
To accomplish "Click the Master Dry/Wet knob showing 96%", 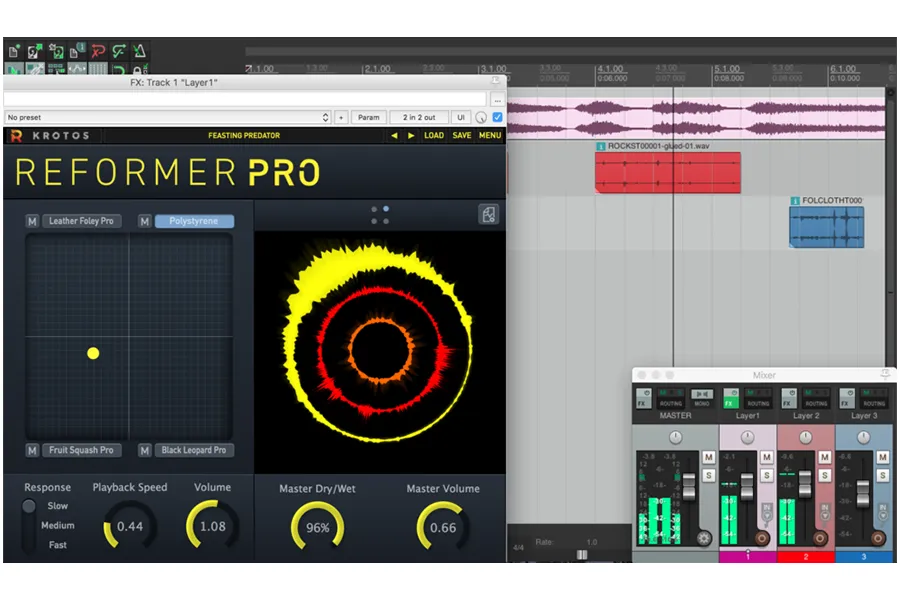I will [x=317, y=528].
